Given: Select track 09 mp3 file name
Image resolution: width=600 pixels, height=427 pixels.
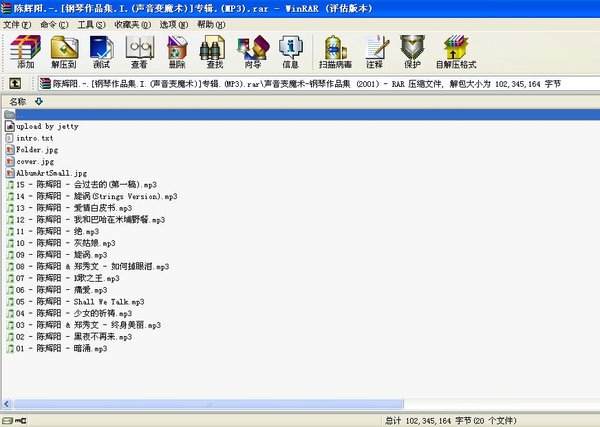Looking at the screenshot, I should point(62,255).
